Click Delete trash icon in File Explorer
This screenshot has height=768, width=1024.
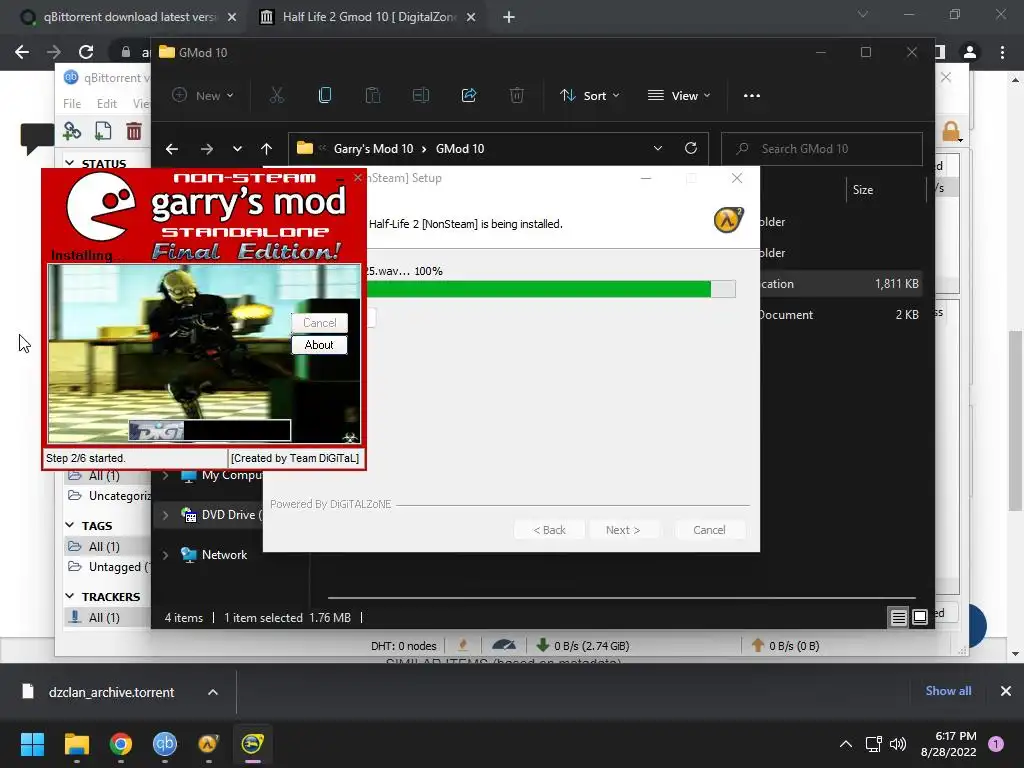pyautogui.click(x=517, y=95)
